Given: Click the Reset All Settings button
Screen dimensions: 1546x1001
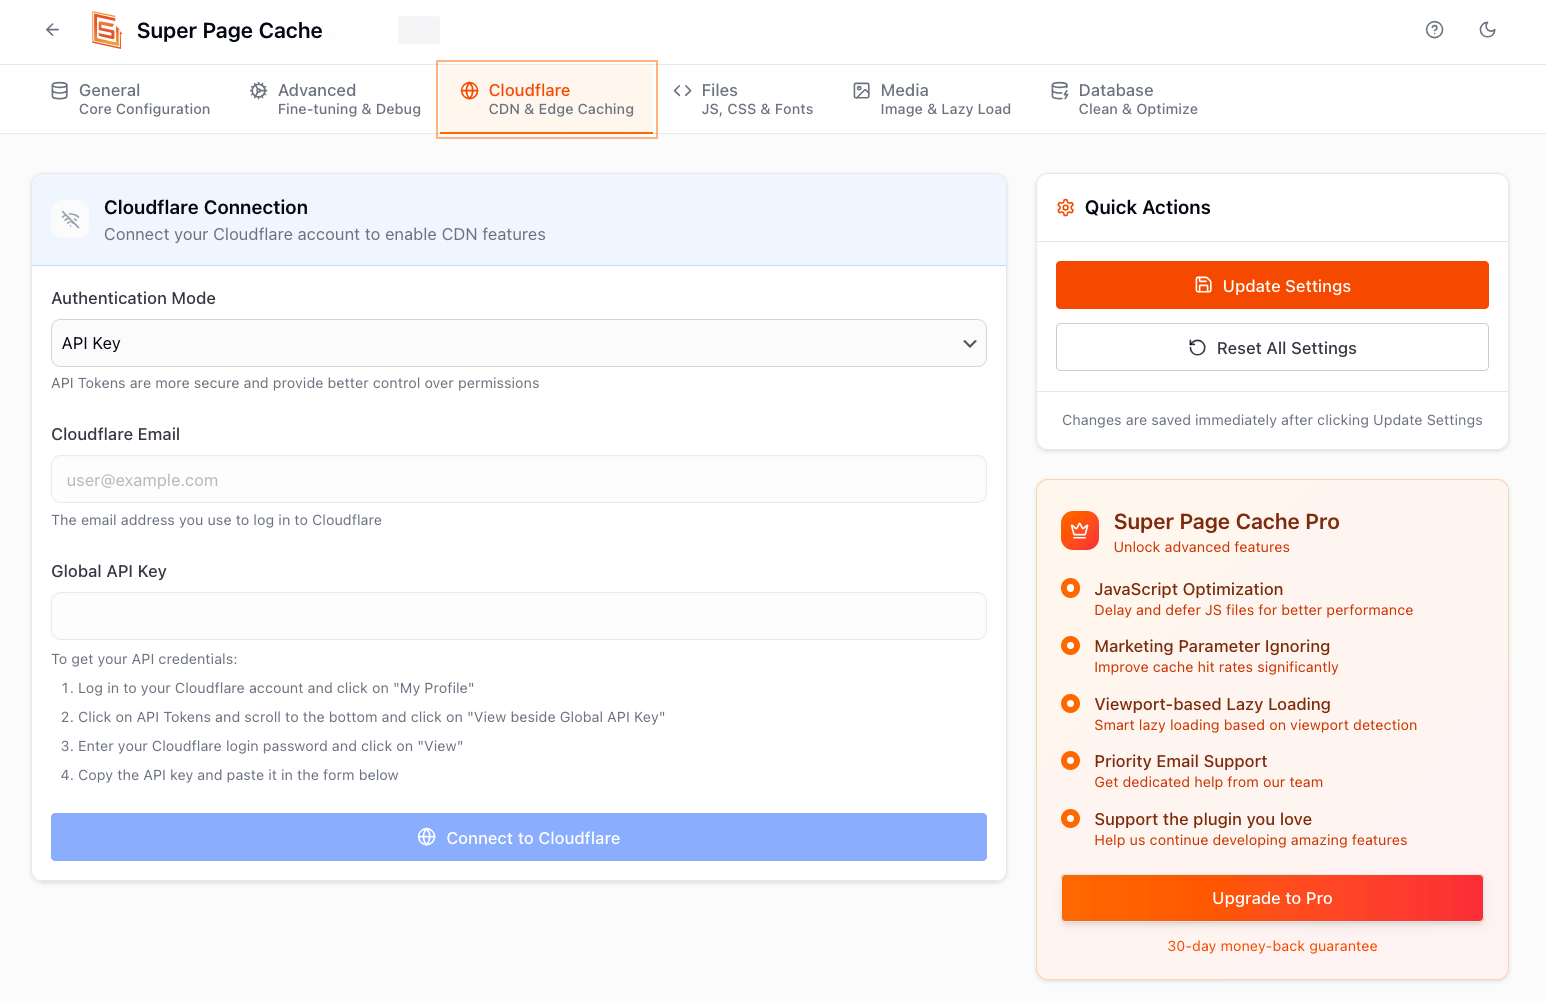Looking at the screenshot, I should point(1272,347).
